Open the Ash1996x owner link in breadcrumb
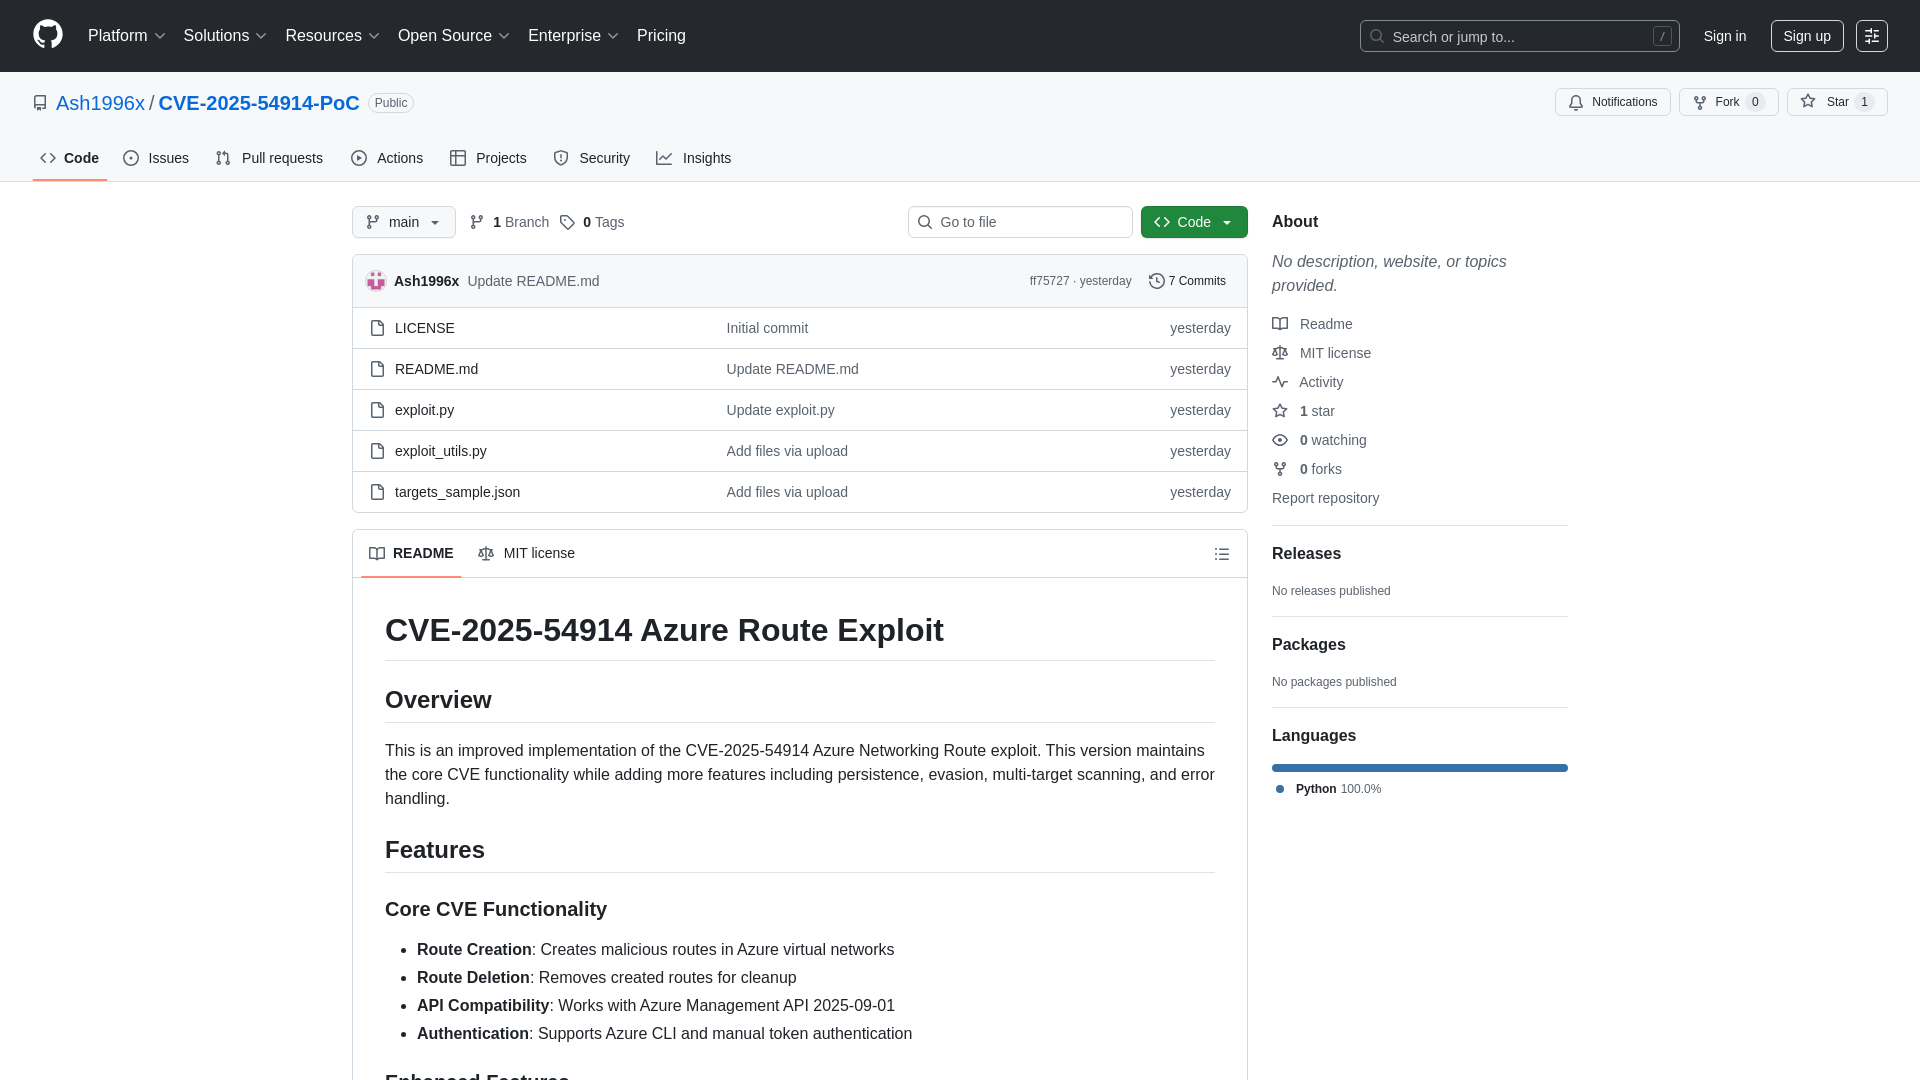This screenshot has width=1920, height=1080. pyautogui.click(x=100, y=103)
